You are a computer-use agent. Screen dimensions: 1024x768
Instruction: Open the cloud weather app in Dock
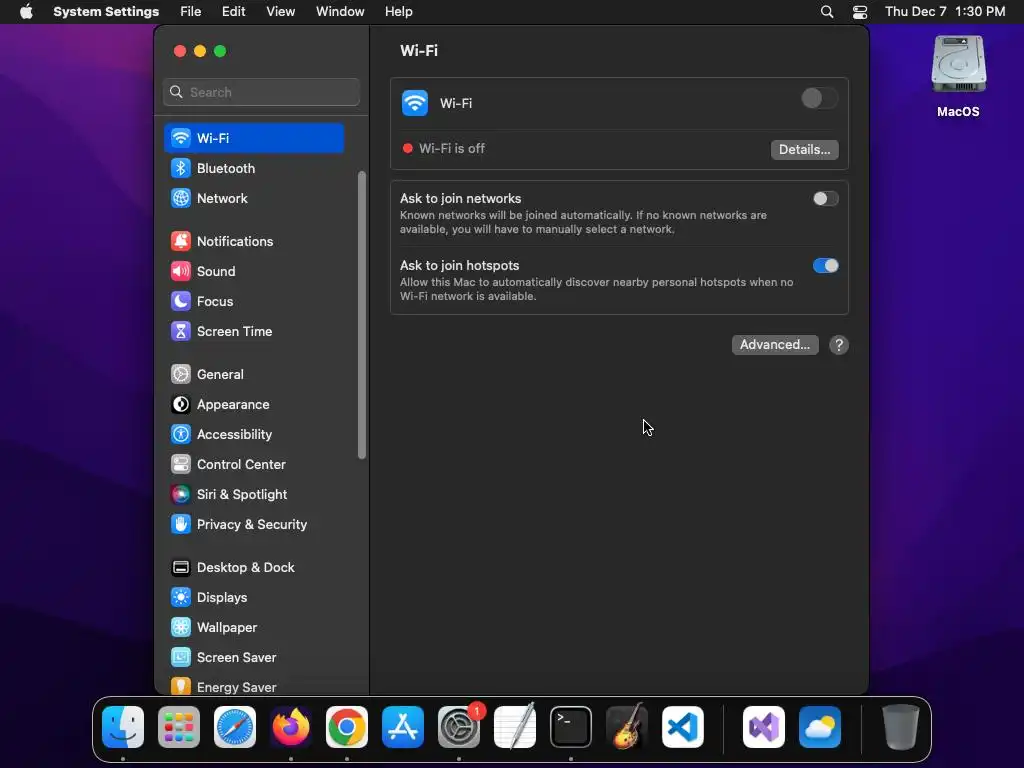tap(820, 727)
